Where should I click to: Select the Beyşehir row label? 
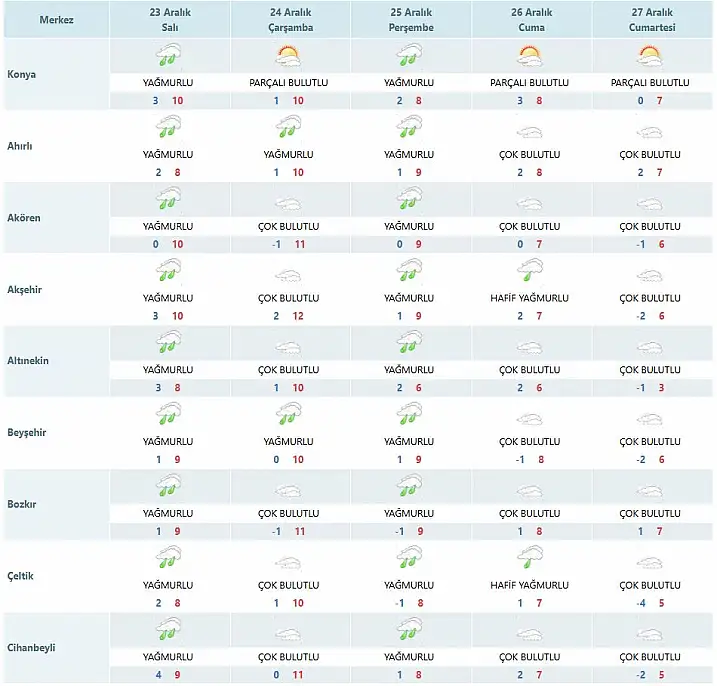click(27, 433)
